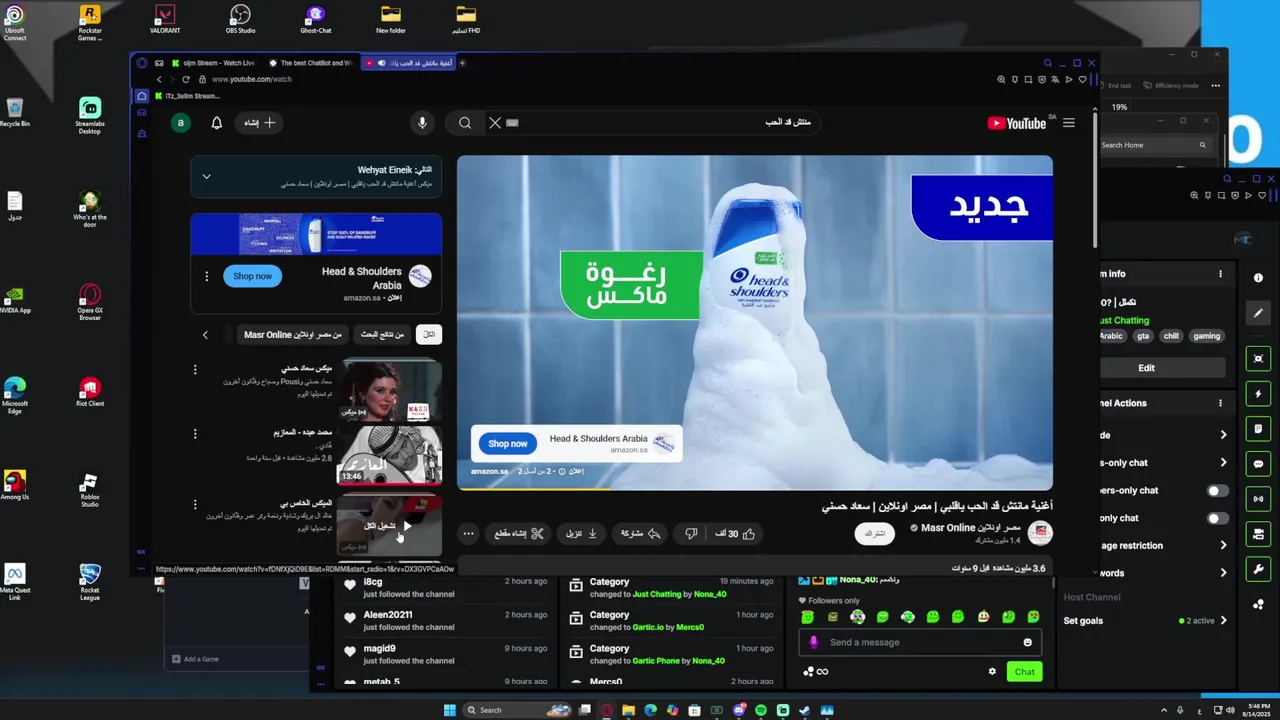Image resolution: width=1280 pixels, height=720 pixels.
Task: Open the Soad Hosny mix thumbnail
Action: (389, 391)
